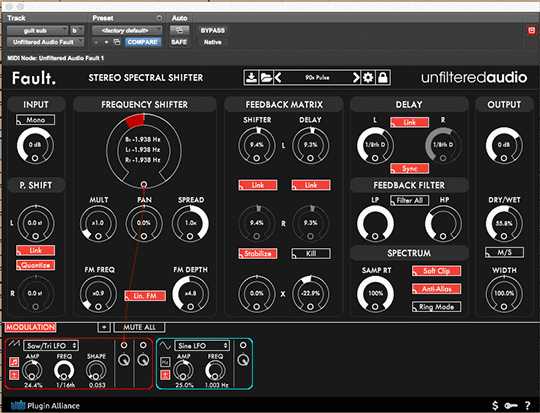Click the output WIDTH knob
This screenshot has height=413, width=540.
(504, 294)
